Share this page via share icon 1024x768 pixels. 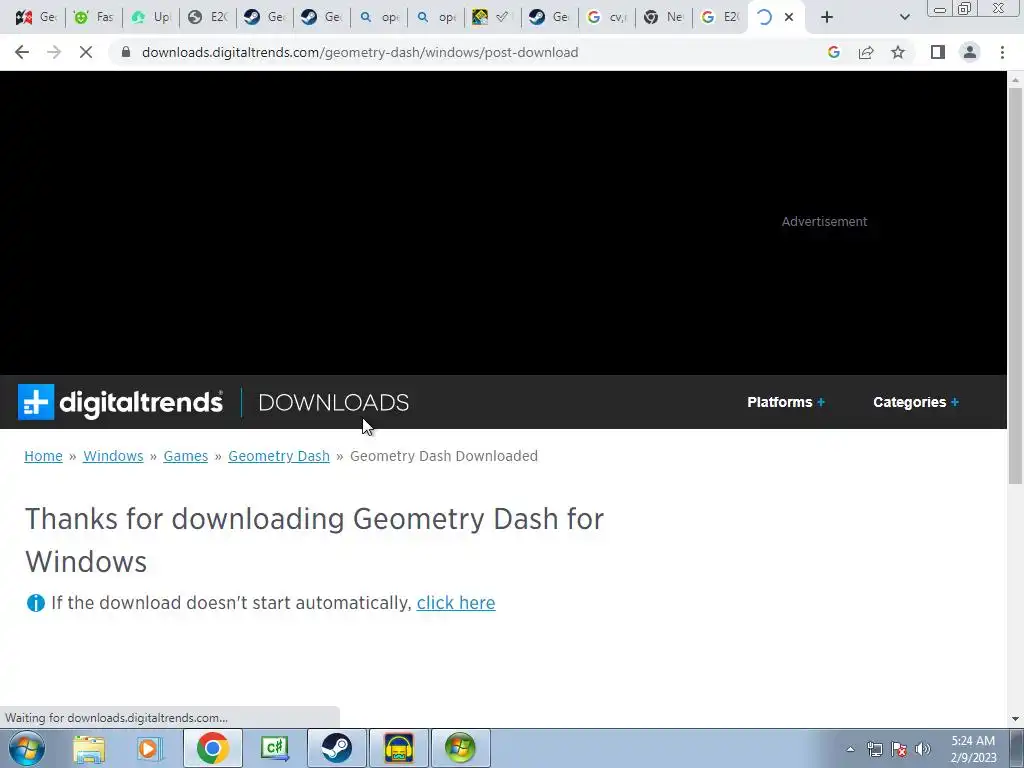coord(866,52)
